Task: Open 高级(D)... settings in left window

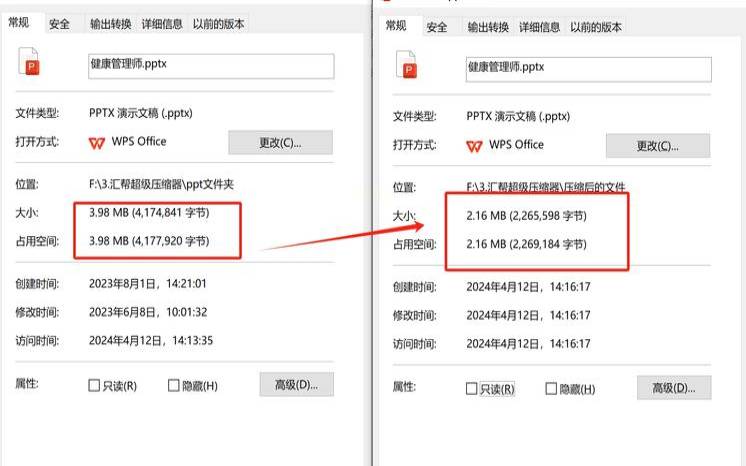Action: [x=296, y=385]
